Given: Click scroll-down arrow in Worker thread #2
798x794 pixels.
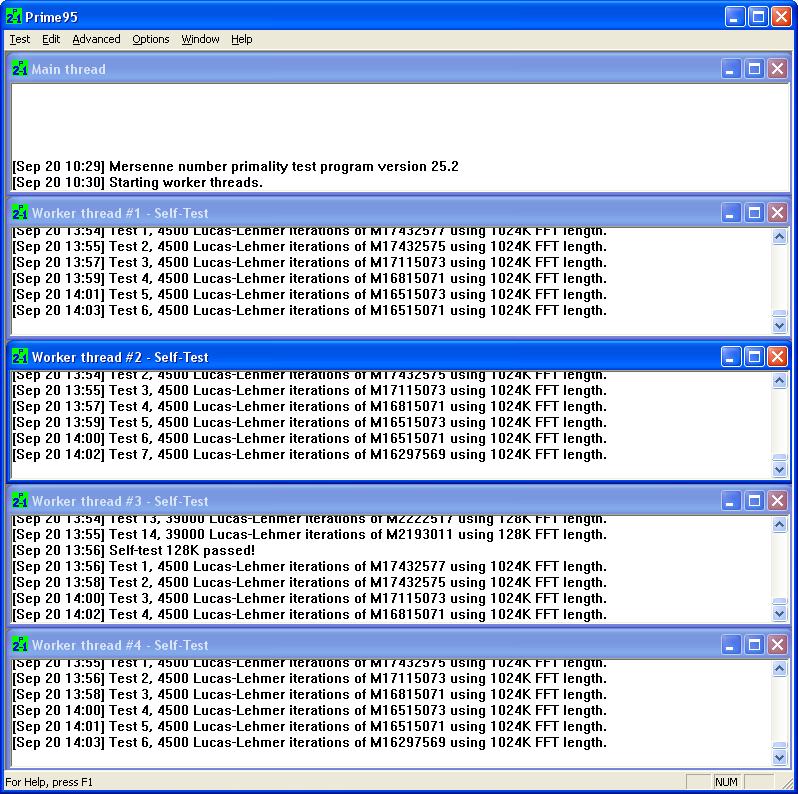Looking at the screenshot, I should click(779, 469).
